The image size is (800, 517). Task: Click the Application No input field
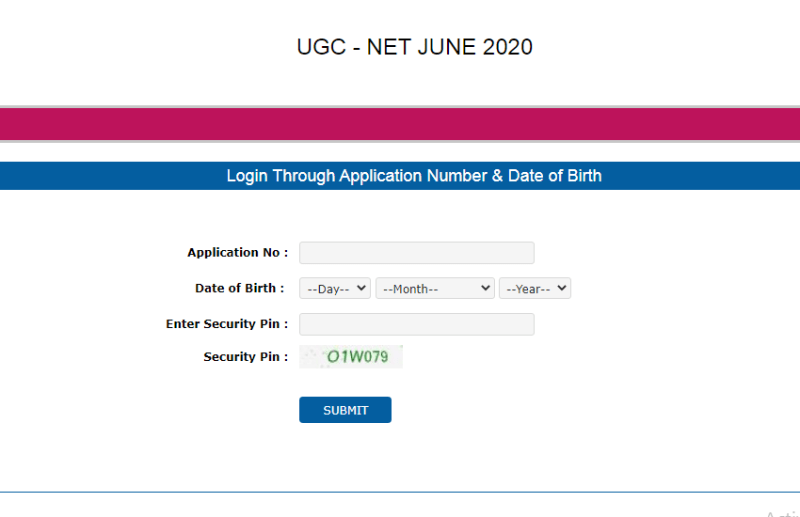click(416, 253)
